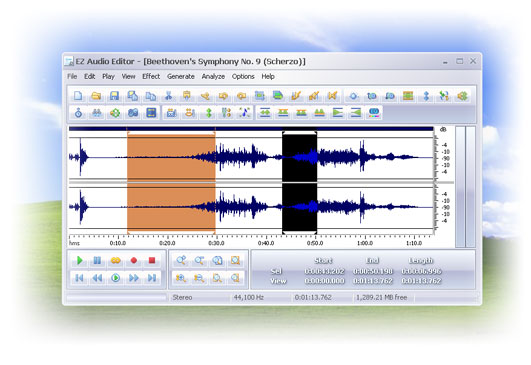531x365 pixels.
Task: Click the Cut scissors toolbar icon
Action: (x=168, y=96)
